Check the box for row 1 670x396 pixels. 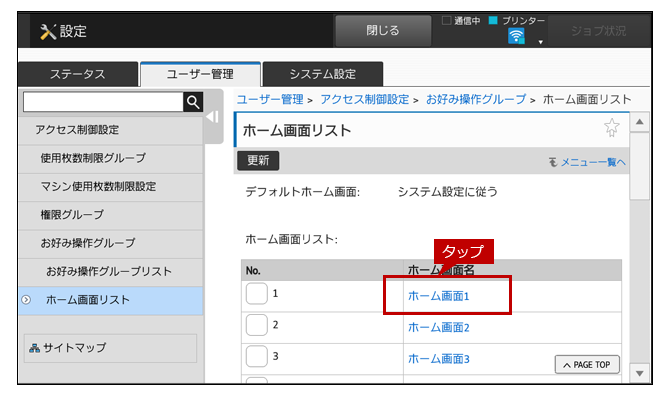pos(256,293)
